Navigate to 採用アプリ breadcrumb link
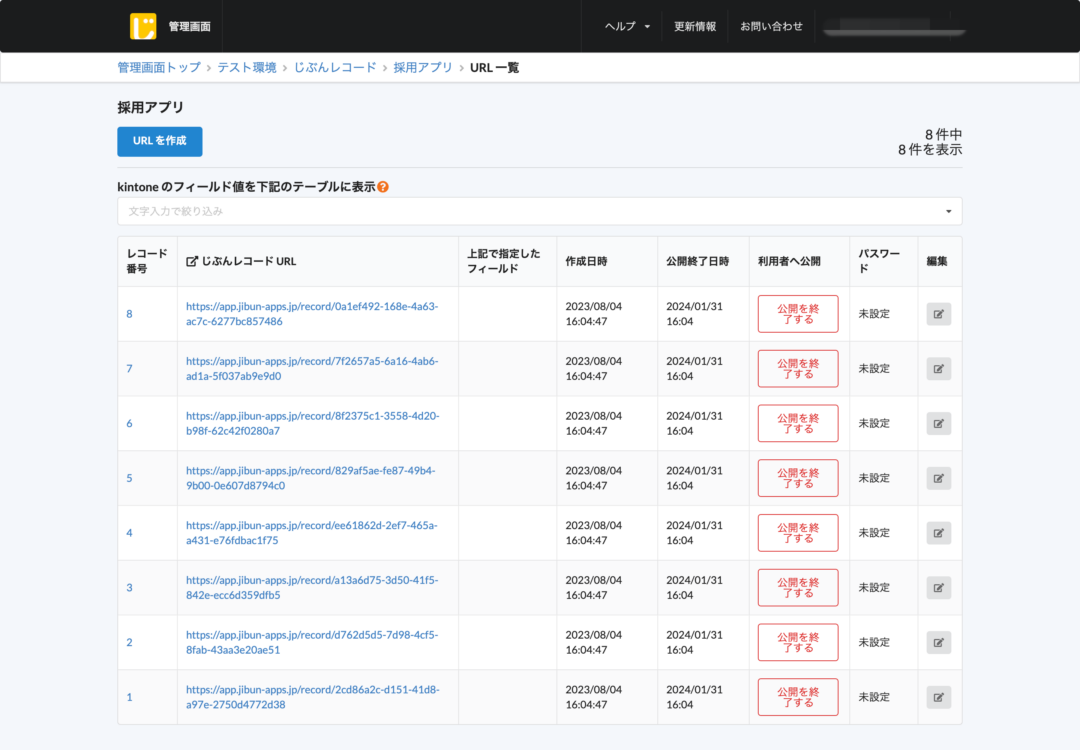Viewport: 1080px width, 750px height. [423, 68]
